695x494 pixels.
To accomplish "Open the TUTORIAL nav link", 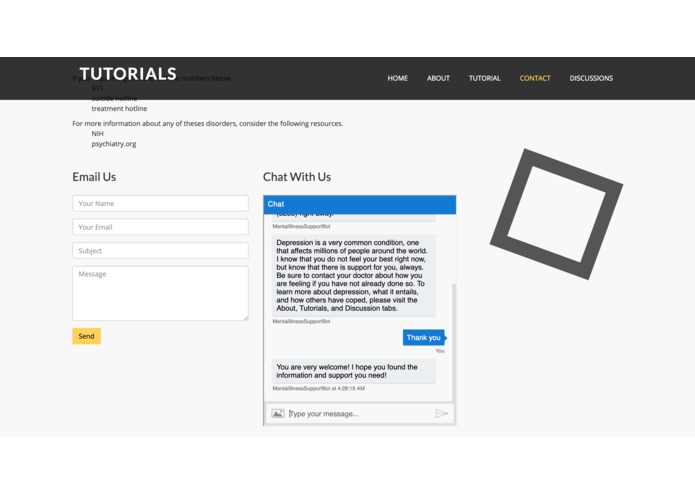I will pos(484,78).
